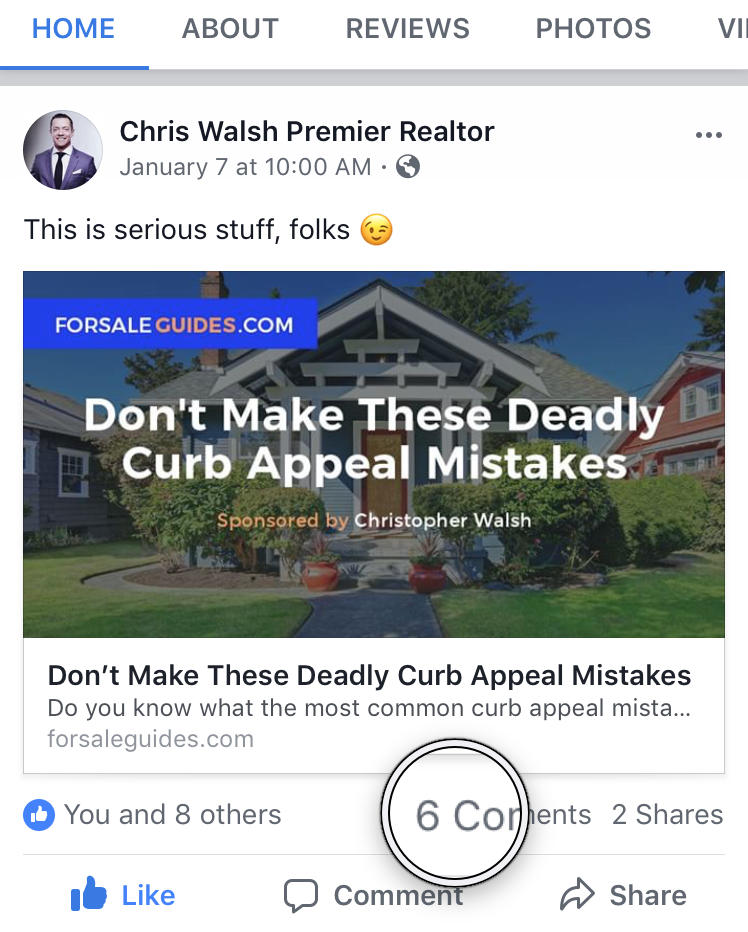Screen dimensions: 748x932
Task: Tap the Share arrow icon
Action: point(577,894)
